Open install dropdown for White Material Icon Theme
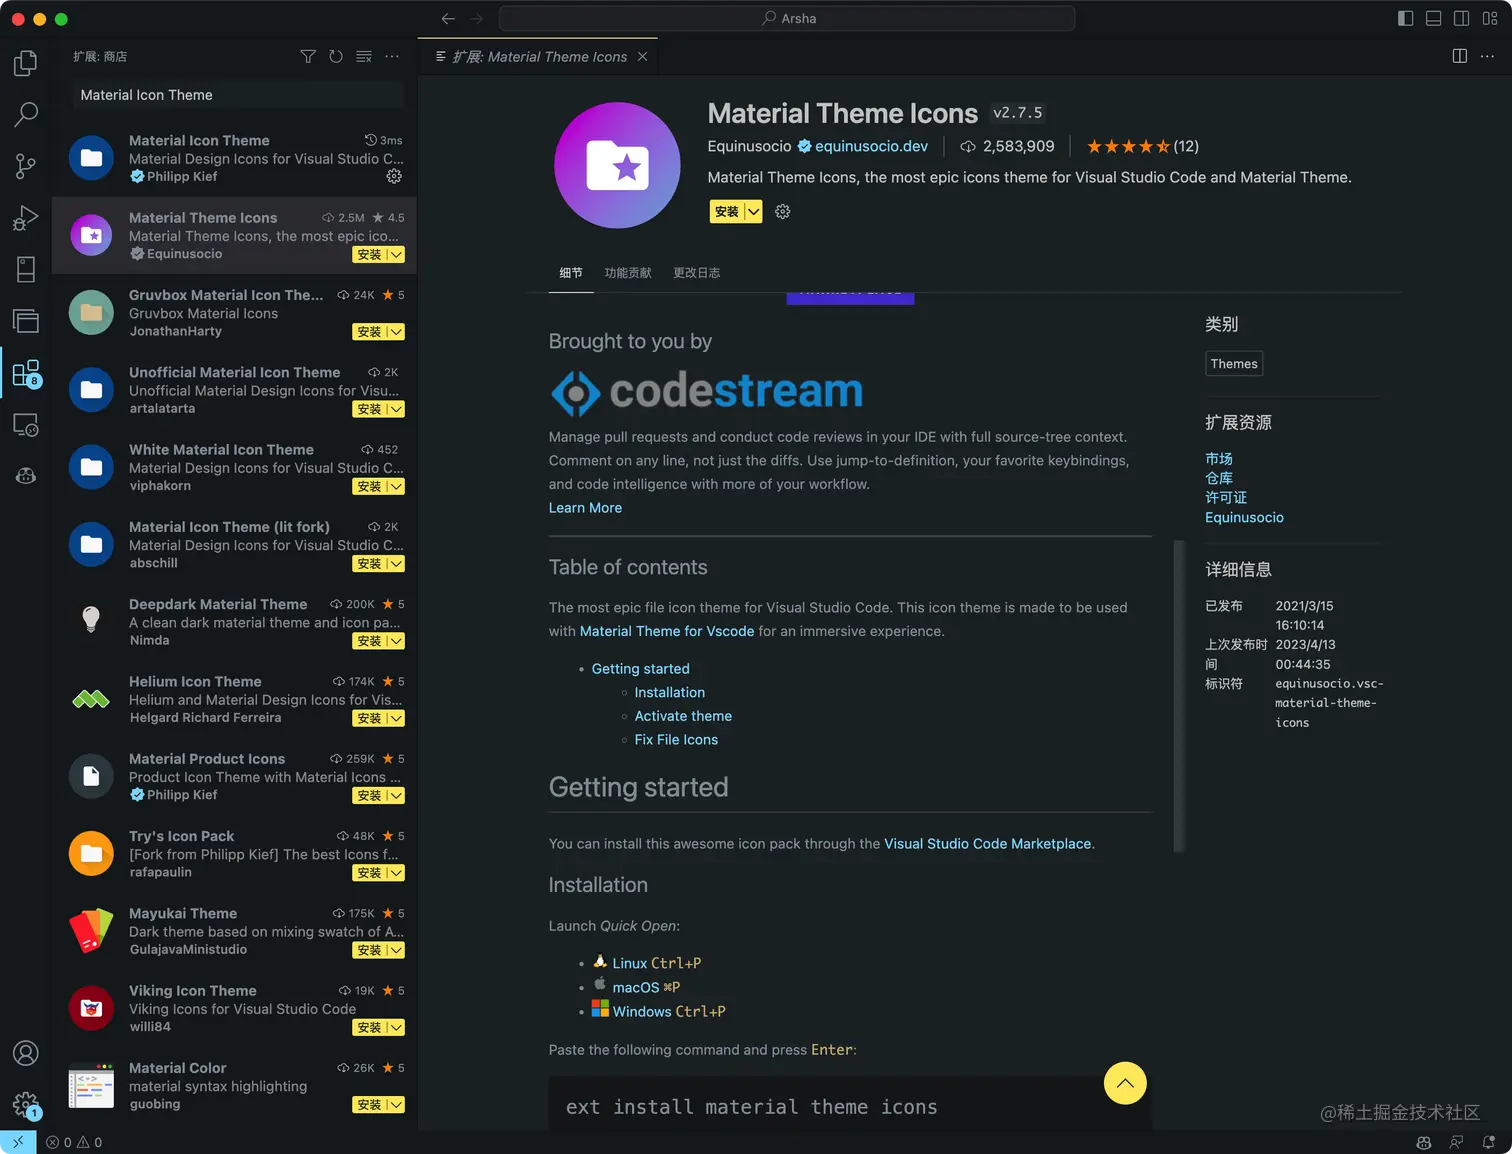 click(396, 487)
